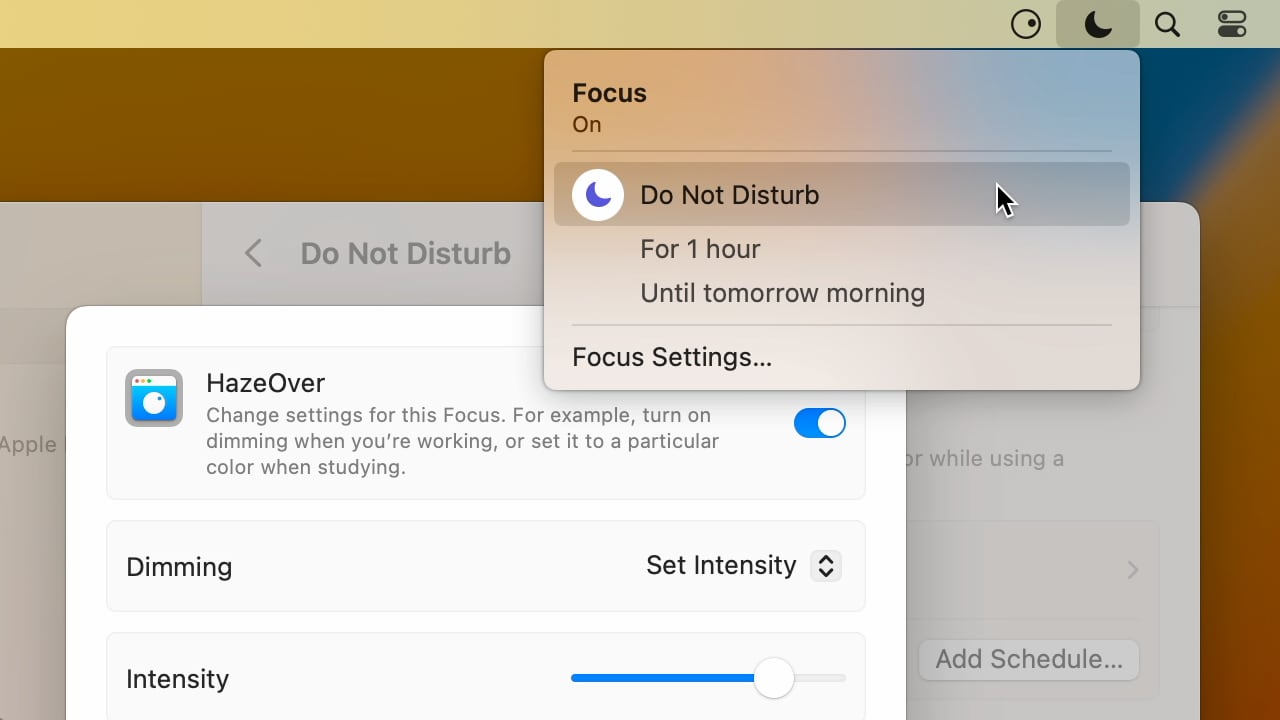Open the Focus moon icon in the menu bar
1280x720 pixels.
(1097, 24)
